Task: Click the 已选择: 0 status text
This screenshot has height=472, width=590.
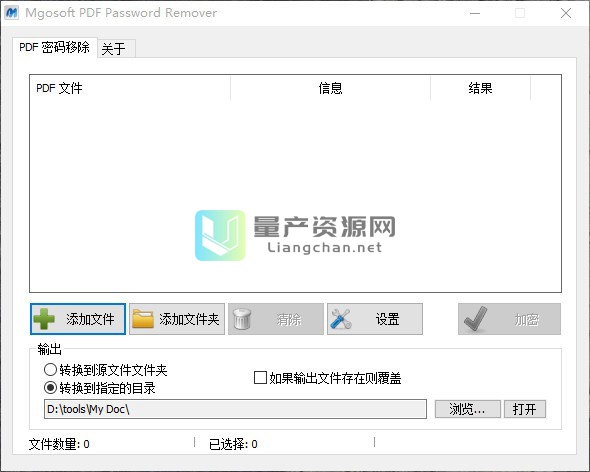Action: [x=233, y=444]
